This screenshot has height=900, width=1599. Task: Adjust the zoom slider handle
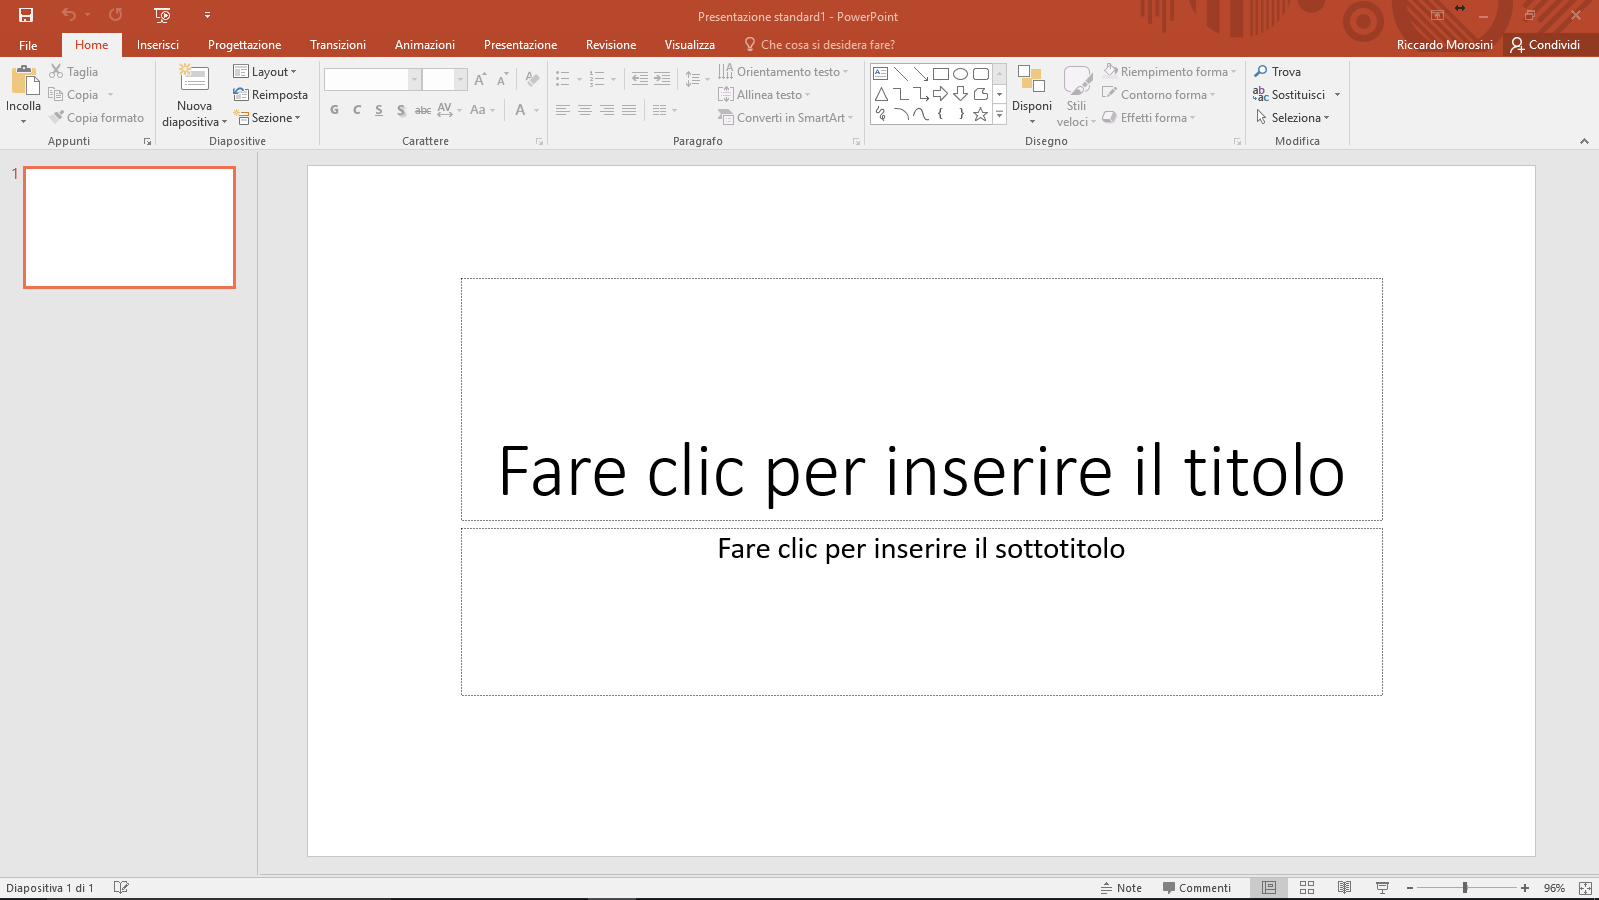tap(1465, 888)
